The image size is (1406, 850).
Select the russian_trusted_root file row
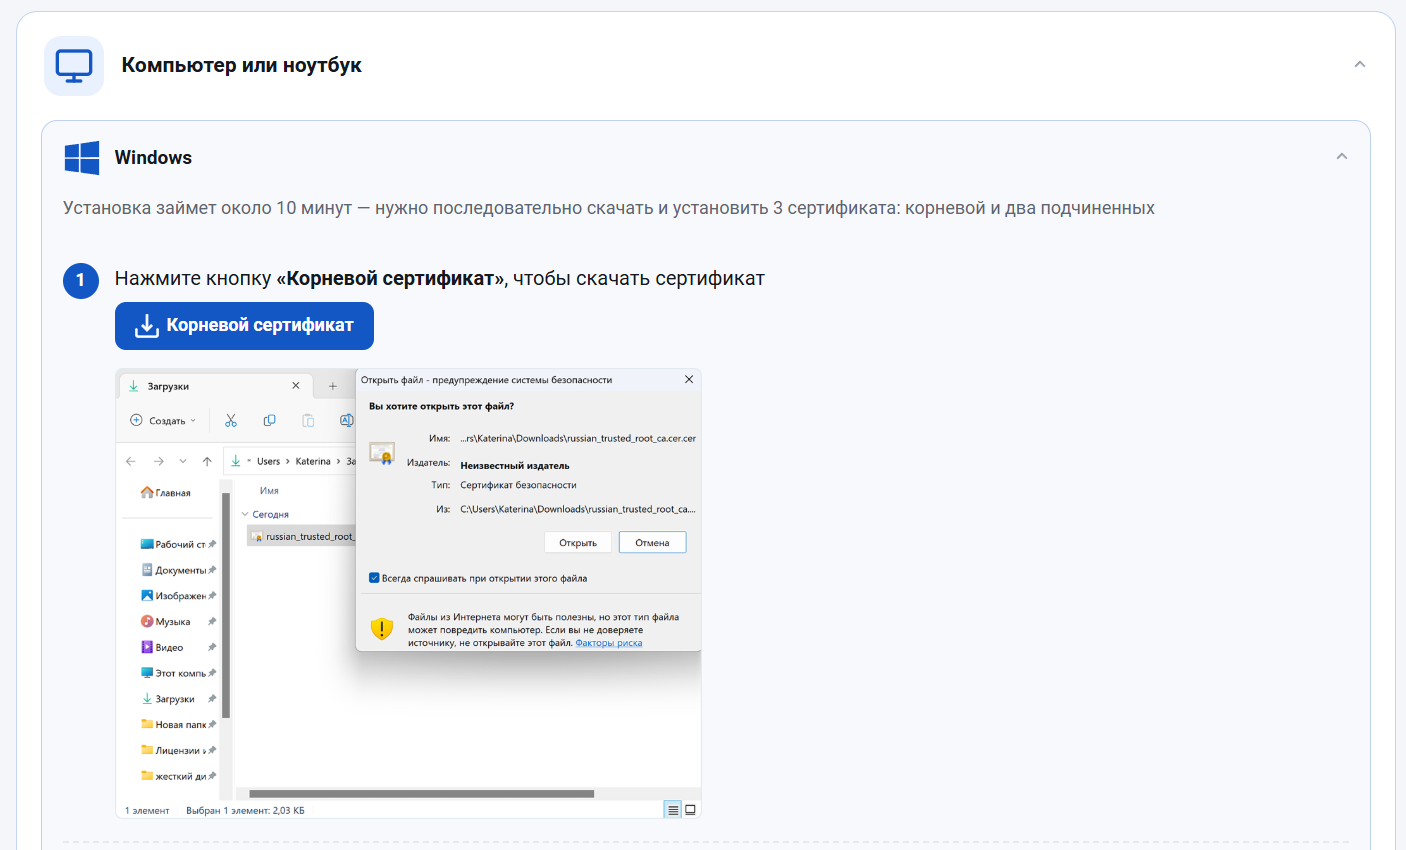tap(301, 537)
